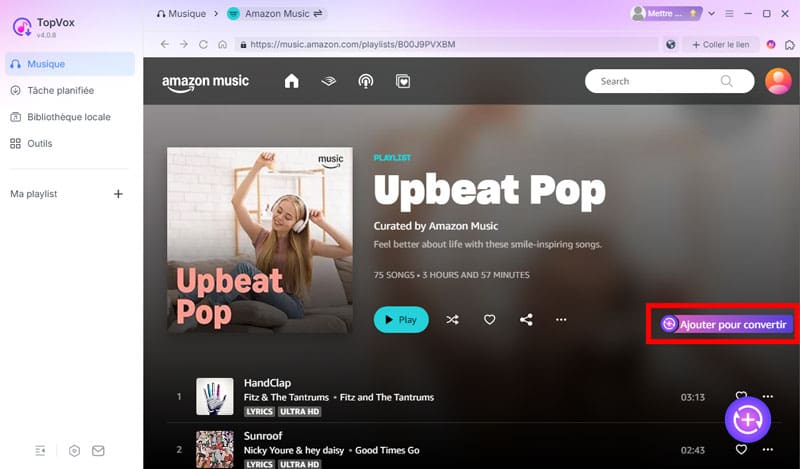Viewport: 800px width, 469px height.
Task: Click LYRICS badge on HandClap
Action: tap(259, 411)
